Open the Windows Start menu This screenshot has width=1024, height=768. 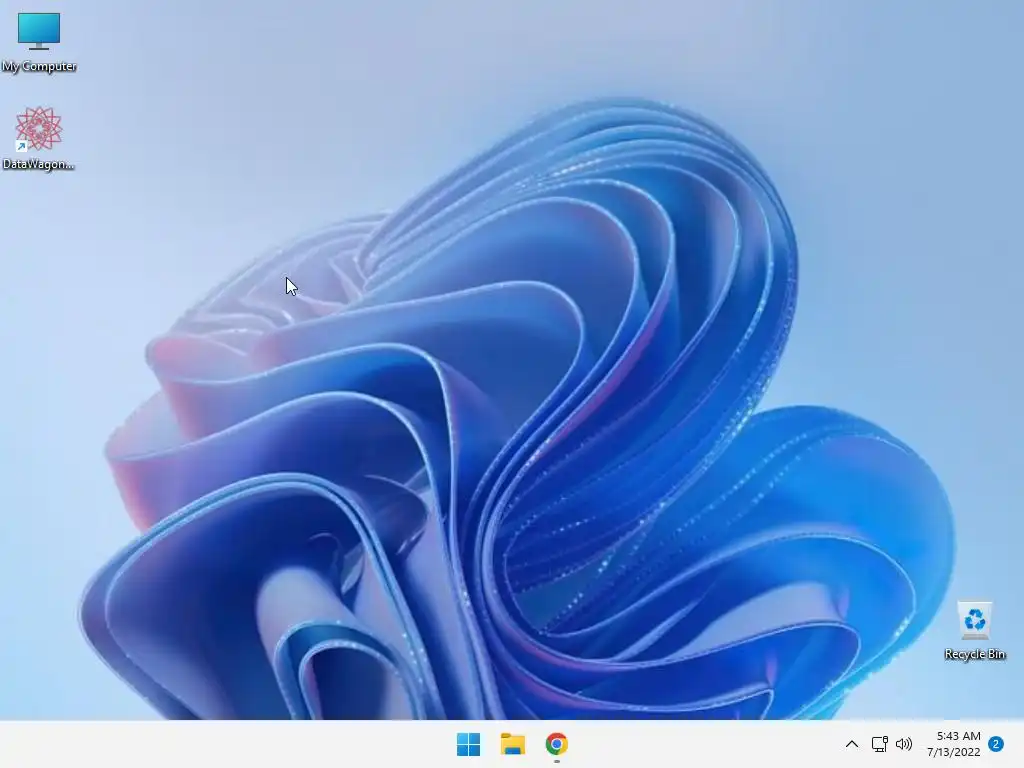point(468,744)
